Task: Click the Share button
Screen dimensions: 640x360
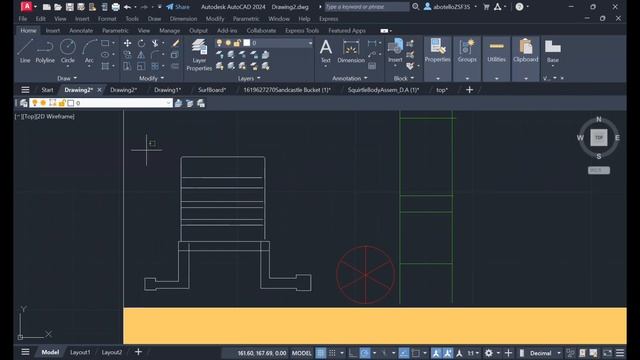Action: 178,7
